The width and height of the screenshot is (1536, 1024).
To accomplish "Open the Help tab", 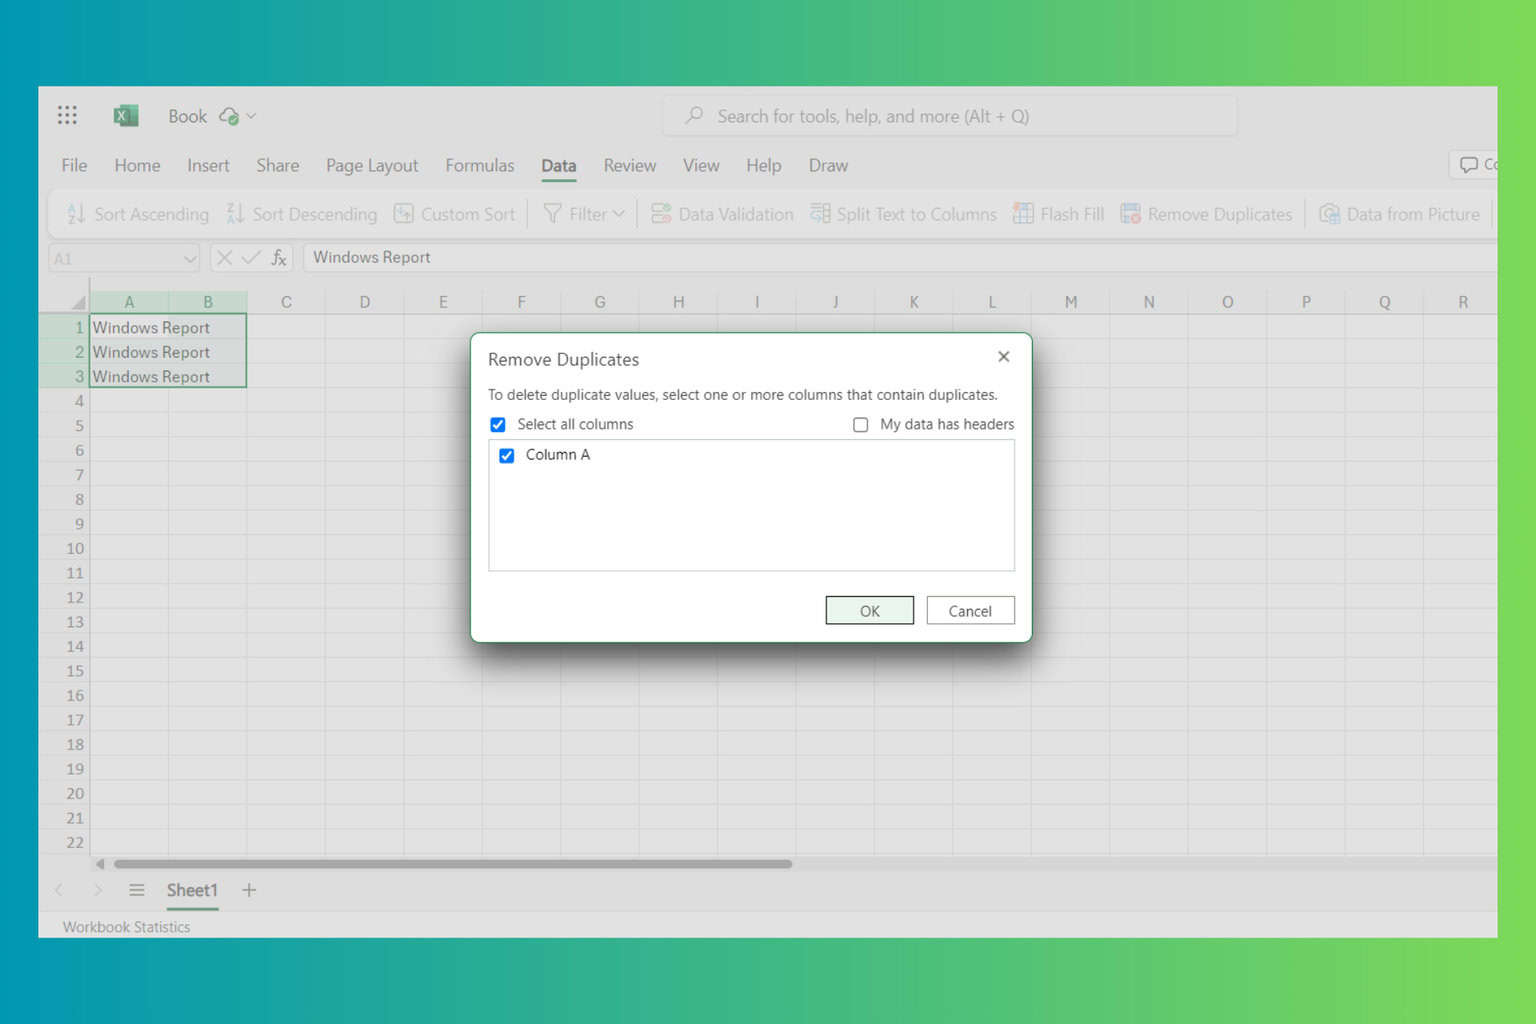I will pos(763,165).
